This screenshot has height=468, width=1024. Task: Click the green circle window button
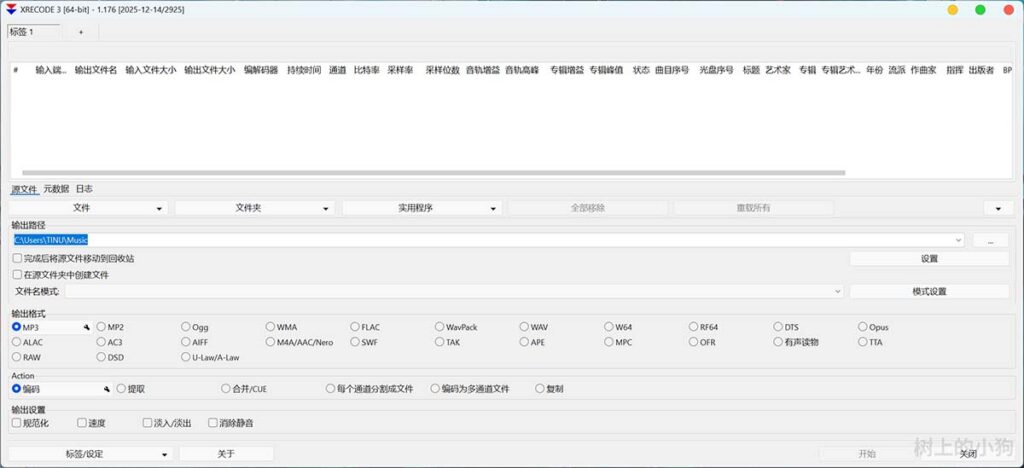[980, 9]
